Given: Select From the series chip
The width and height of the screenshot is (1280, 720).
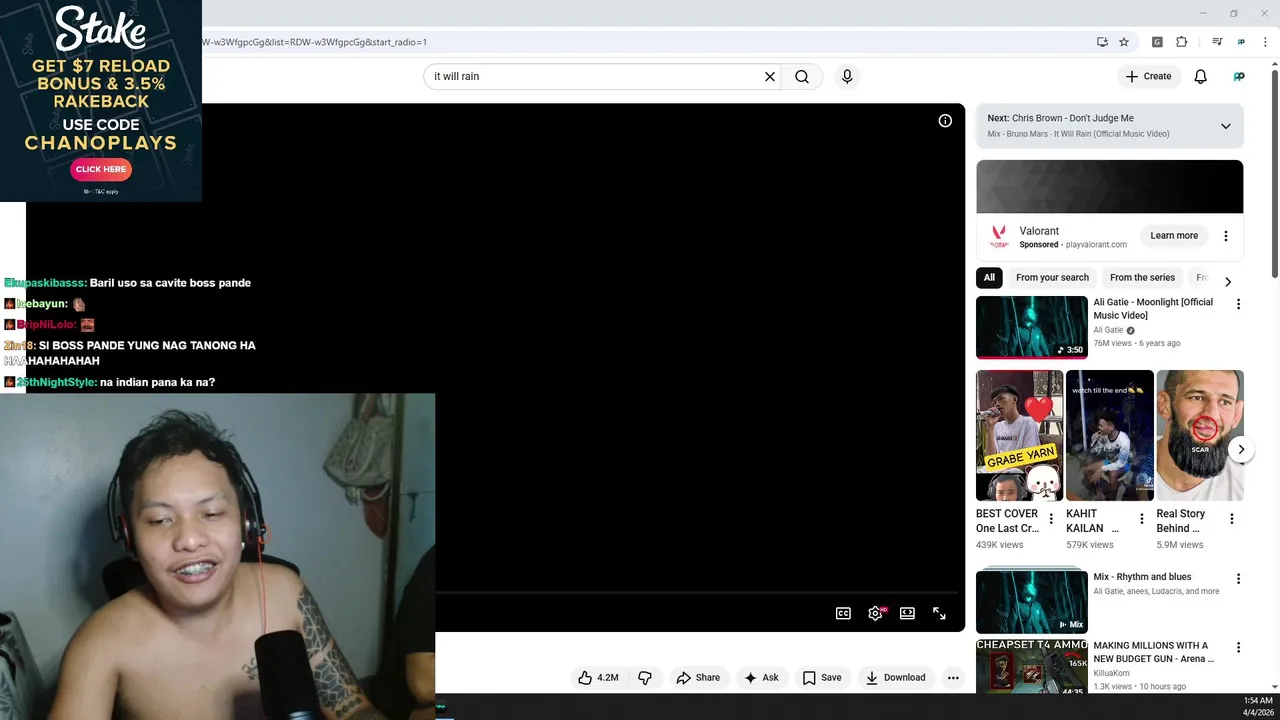Looking at the screenshot, I should tap(1142, 278).
